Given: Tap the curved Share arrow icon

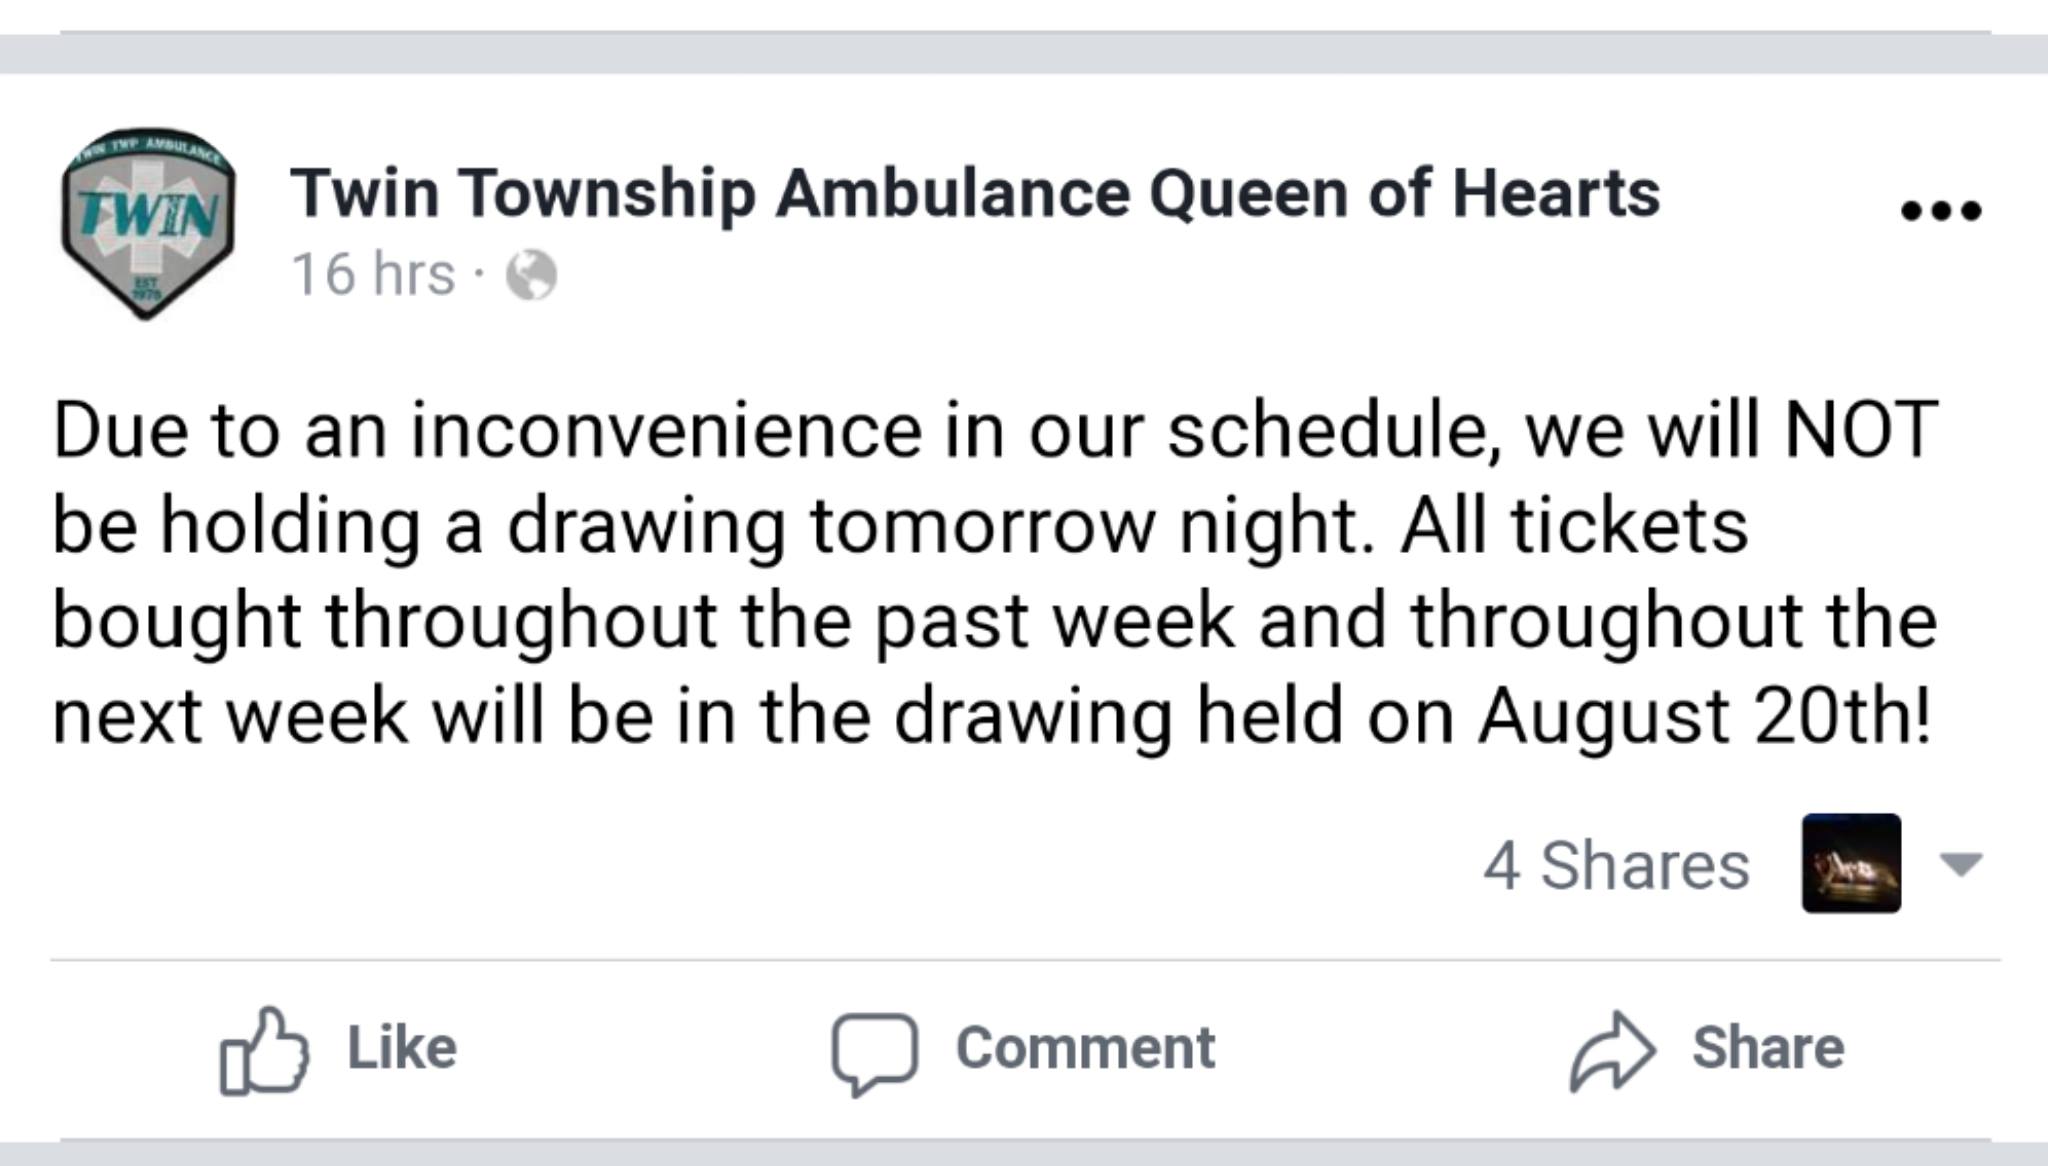Looking at the screenshot, I should click(1613, 1051).
